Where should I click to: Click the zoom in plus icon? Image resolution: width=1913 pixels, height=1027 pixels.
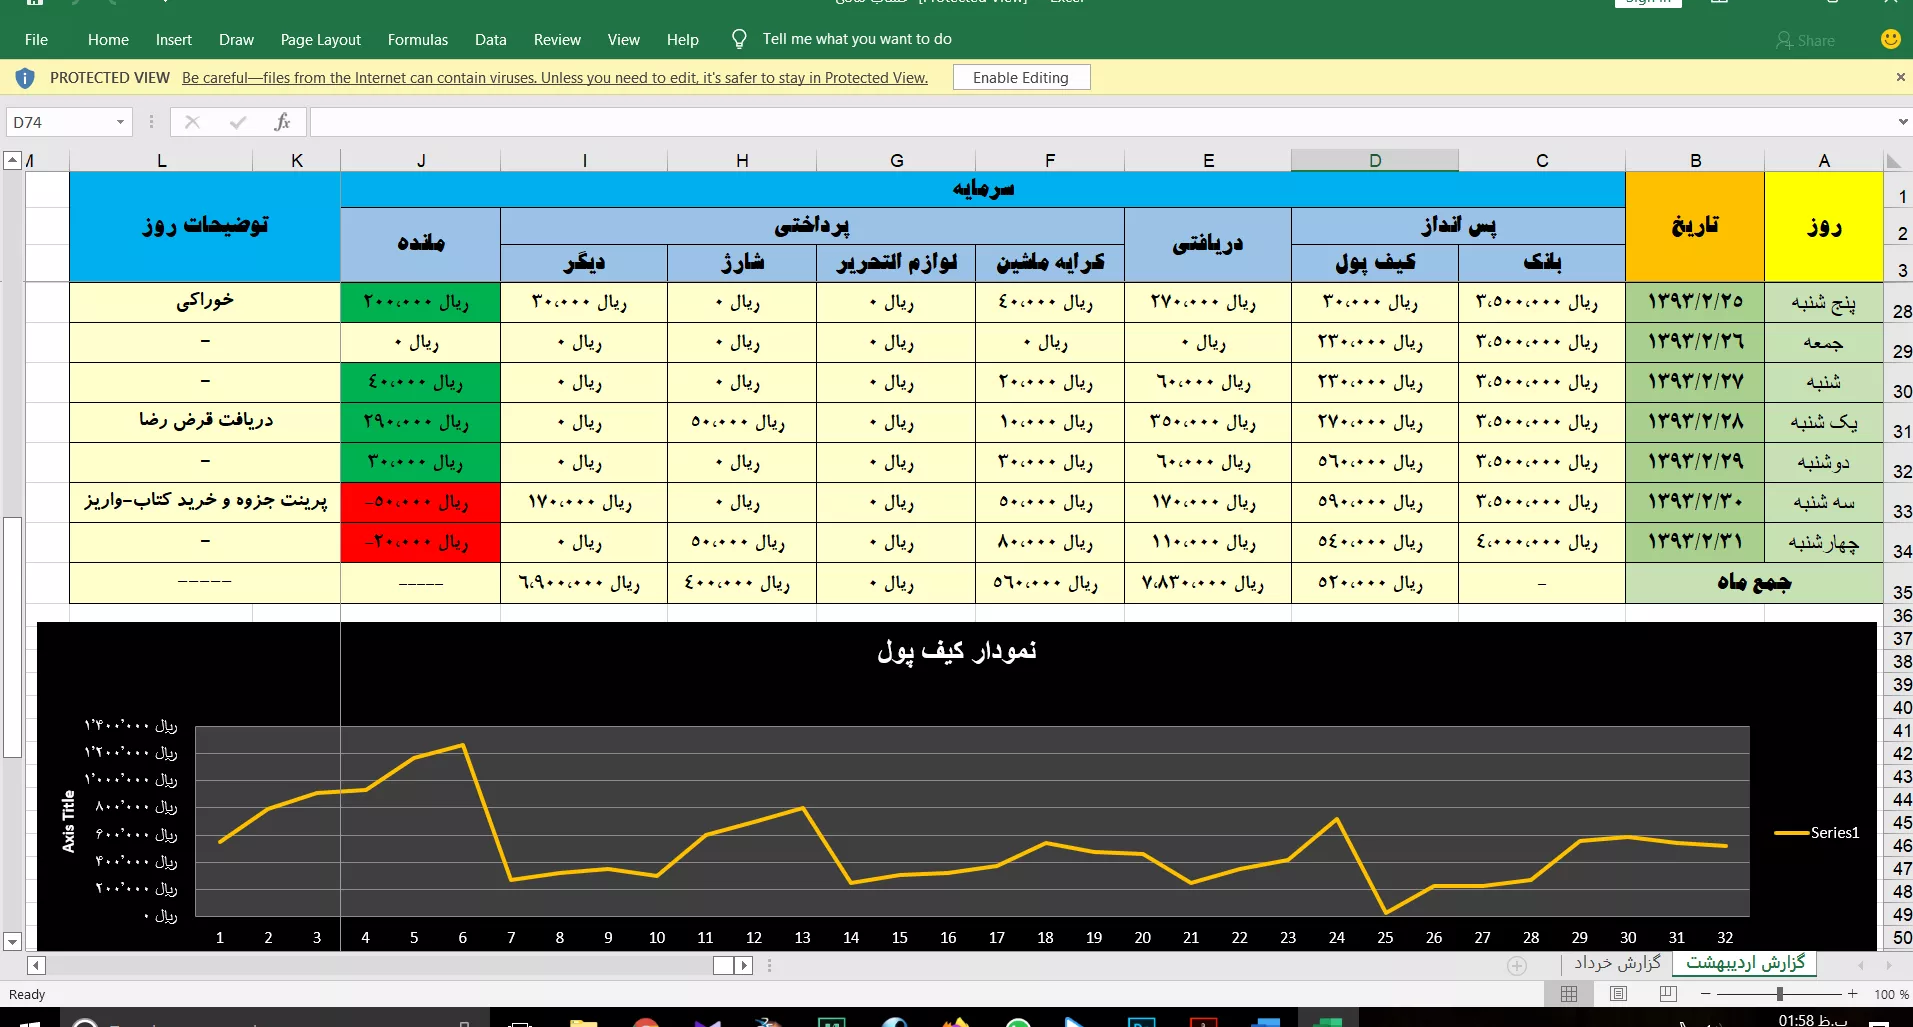tap(1852, 994)
